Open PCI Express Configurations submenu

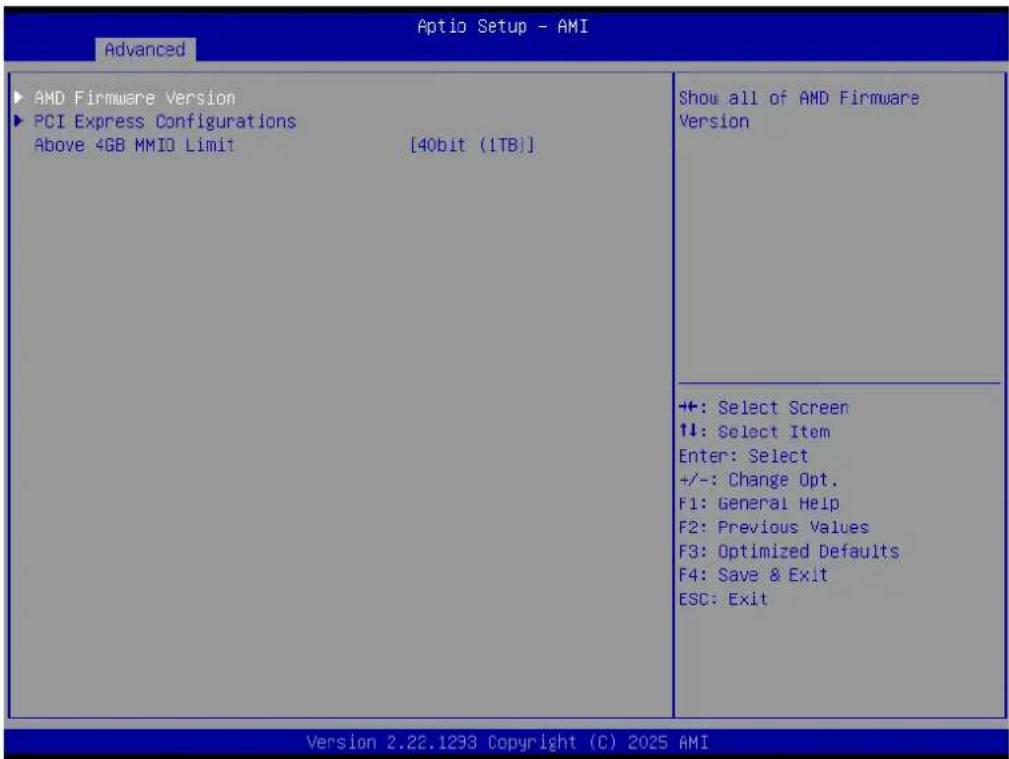pyautogui.click(x=165, y=122)
